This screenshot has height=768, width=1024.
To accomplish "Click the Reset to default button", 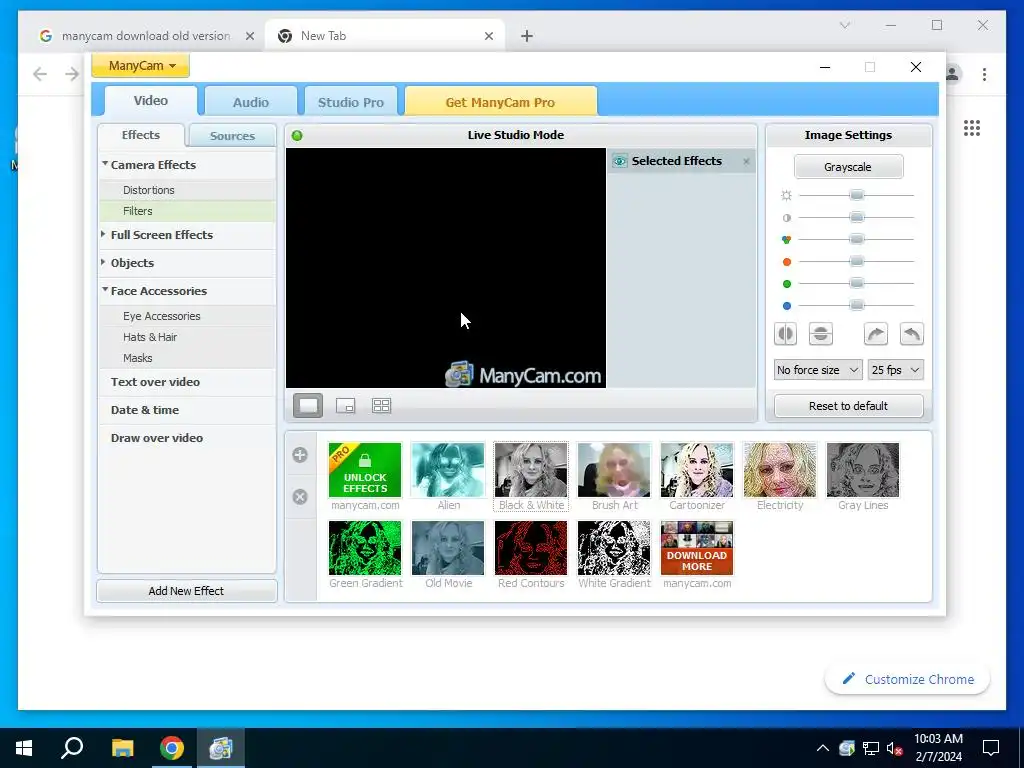I will (848, 406).
